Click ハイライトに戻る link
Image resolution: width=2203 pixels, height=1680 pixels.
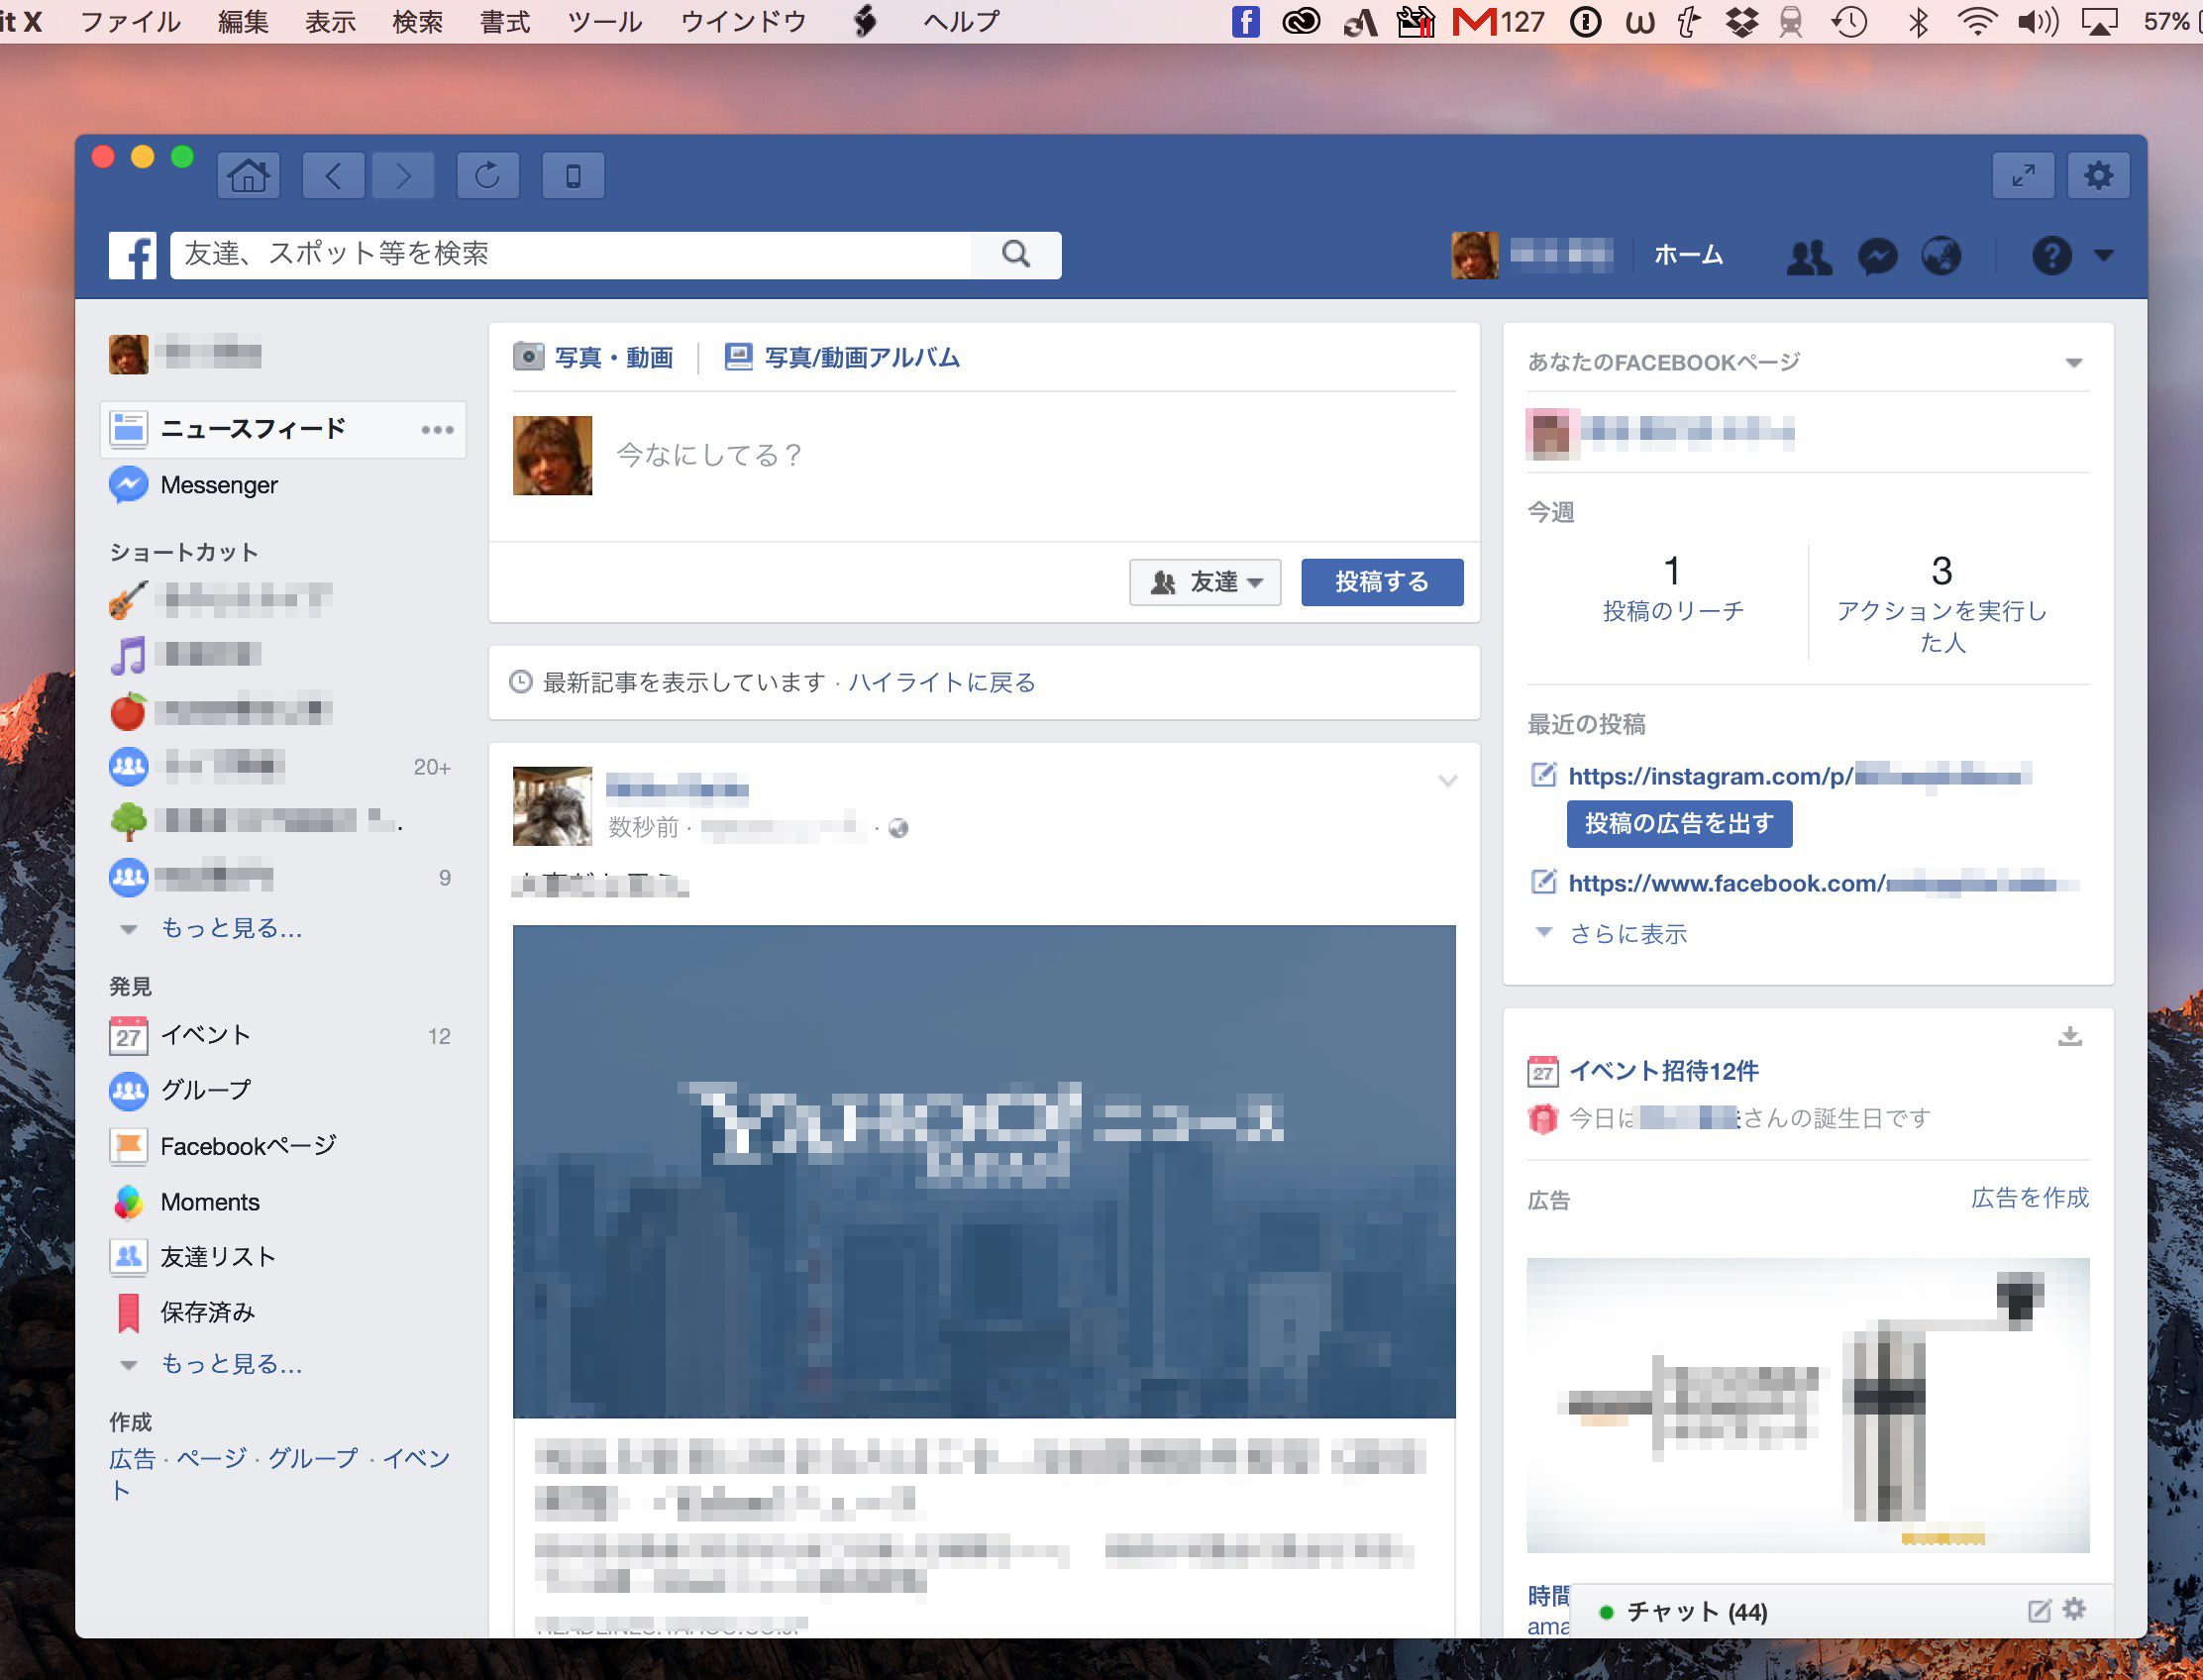coord(942,683)
